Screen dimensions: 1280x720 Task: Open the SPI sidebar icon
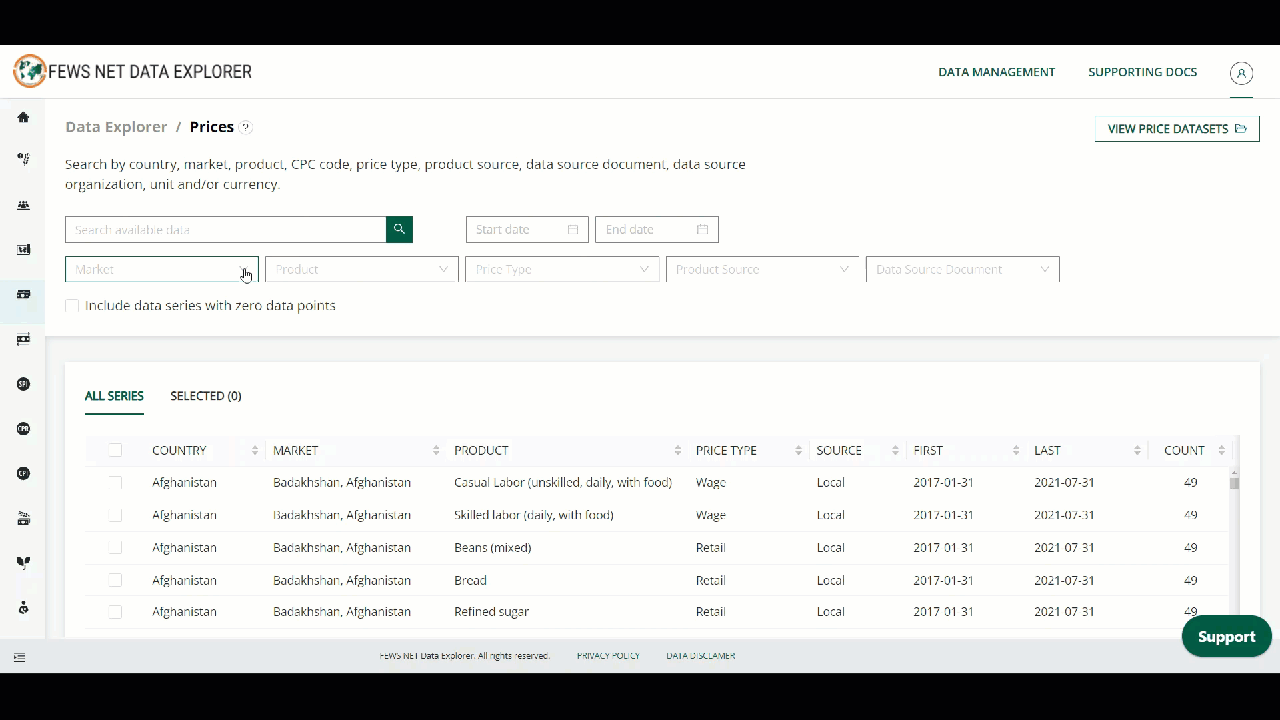(x=23, y=384)
